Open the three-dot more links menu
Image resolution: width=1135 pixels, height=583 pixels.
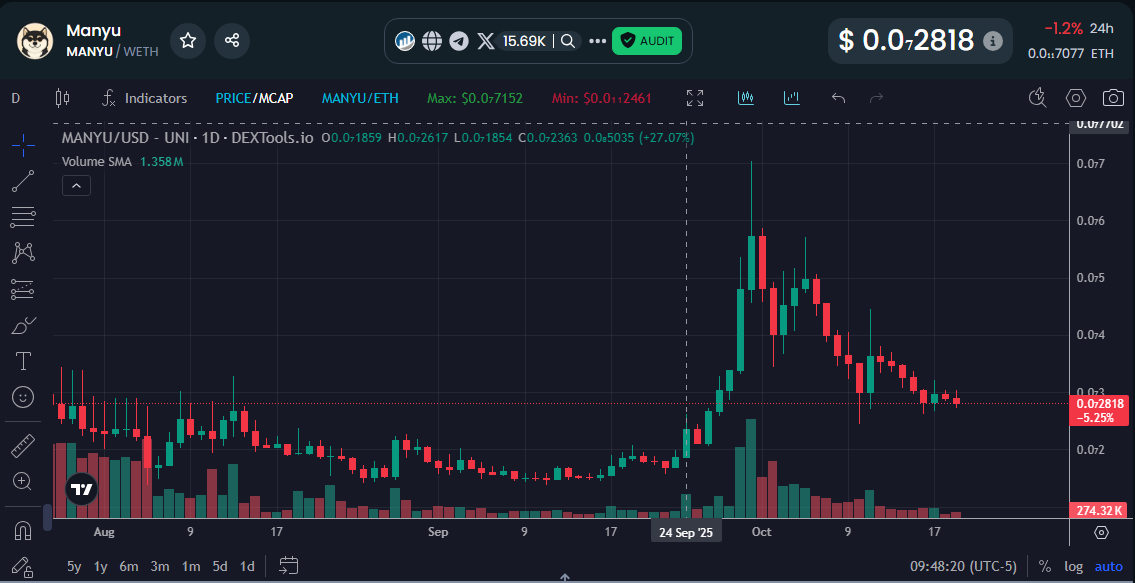pos(597,41)
